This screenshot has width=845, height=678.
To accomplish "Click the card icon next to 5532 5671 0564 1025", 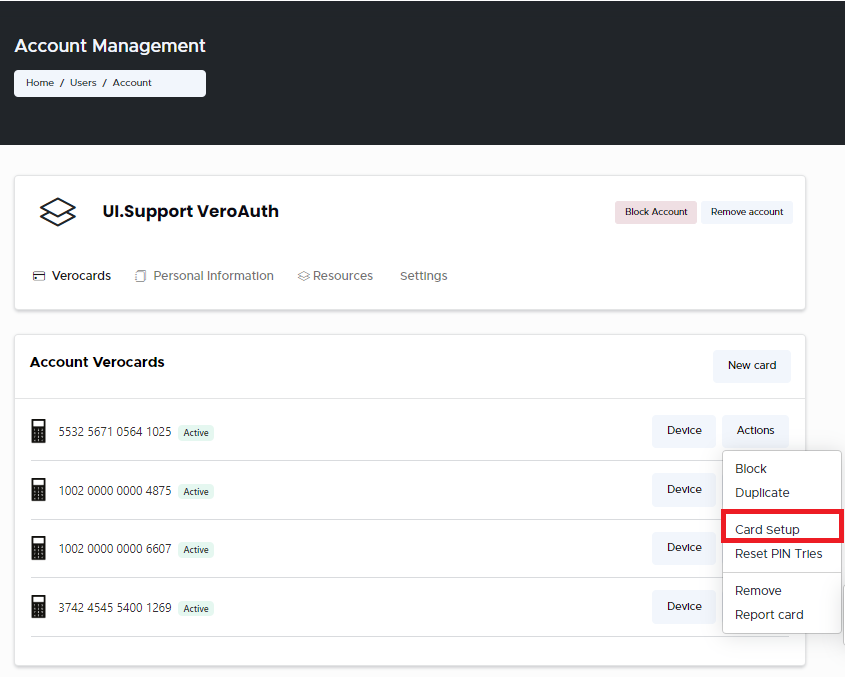I will pyautogui.click(x=38, y=430).
